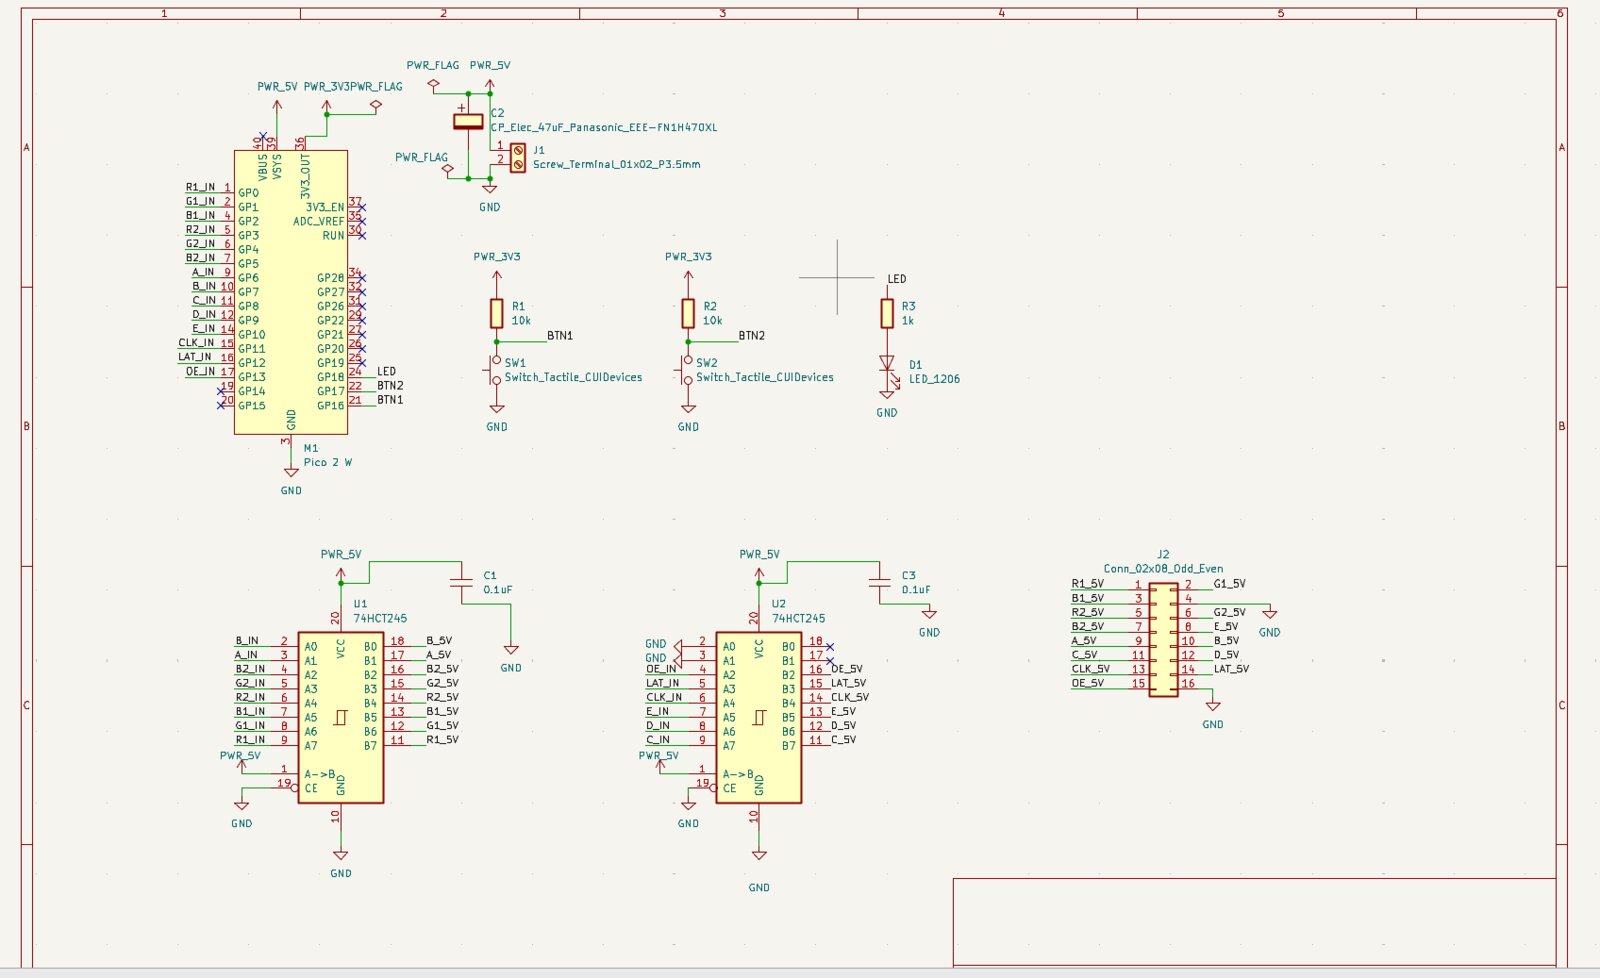
Task: Click the BTN2 net label next to R2
Action: point(752,336)
